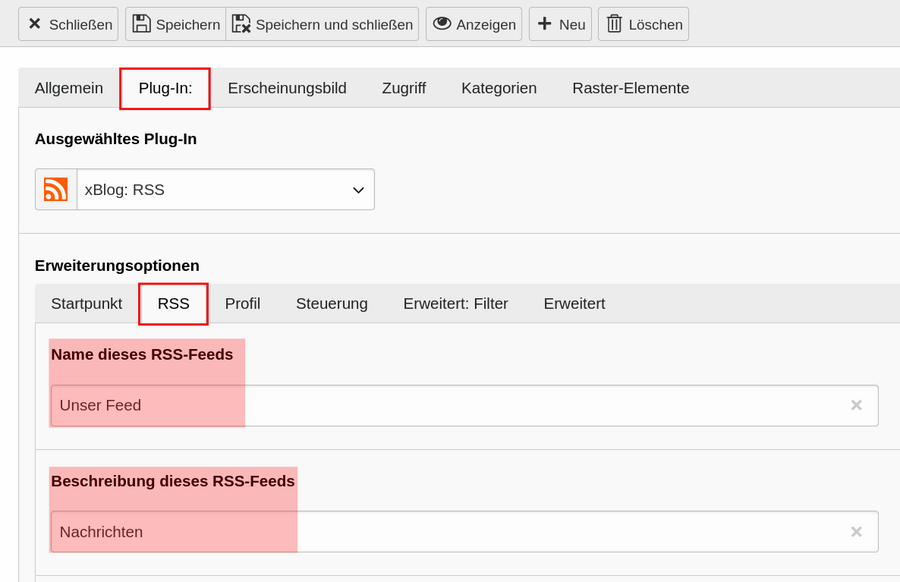Open the Erweitert: Filter tab
Viewport: 900px width, 582px height.
[x=456, y=304]
